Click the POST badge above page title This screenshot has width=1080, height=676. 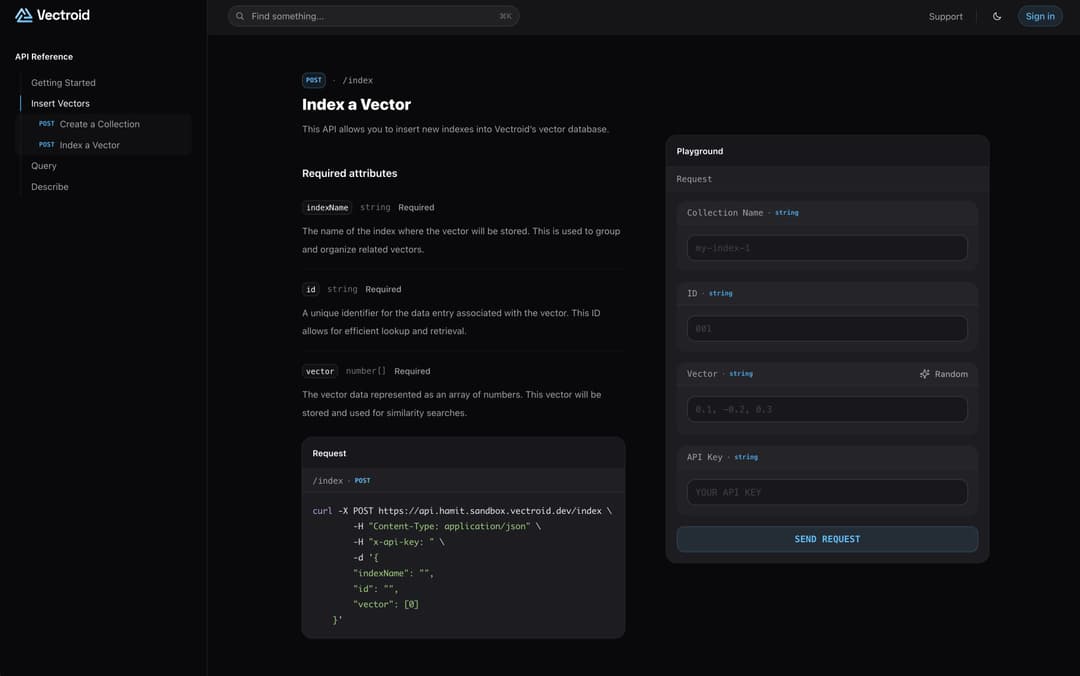(314, 80)
